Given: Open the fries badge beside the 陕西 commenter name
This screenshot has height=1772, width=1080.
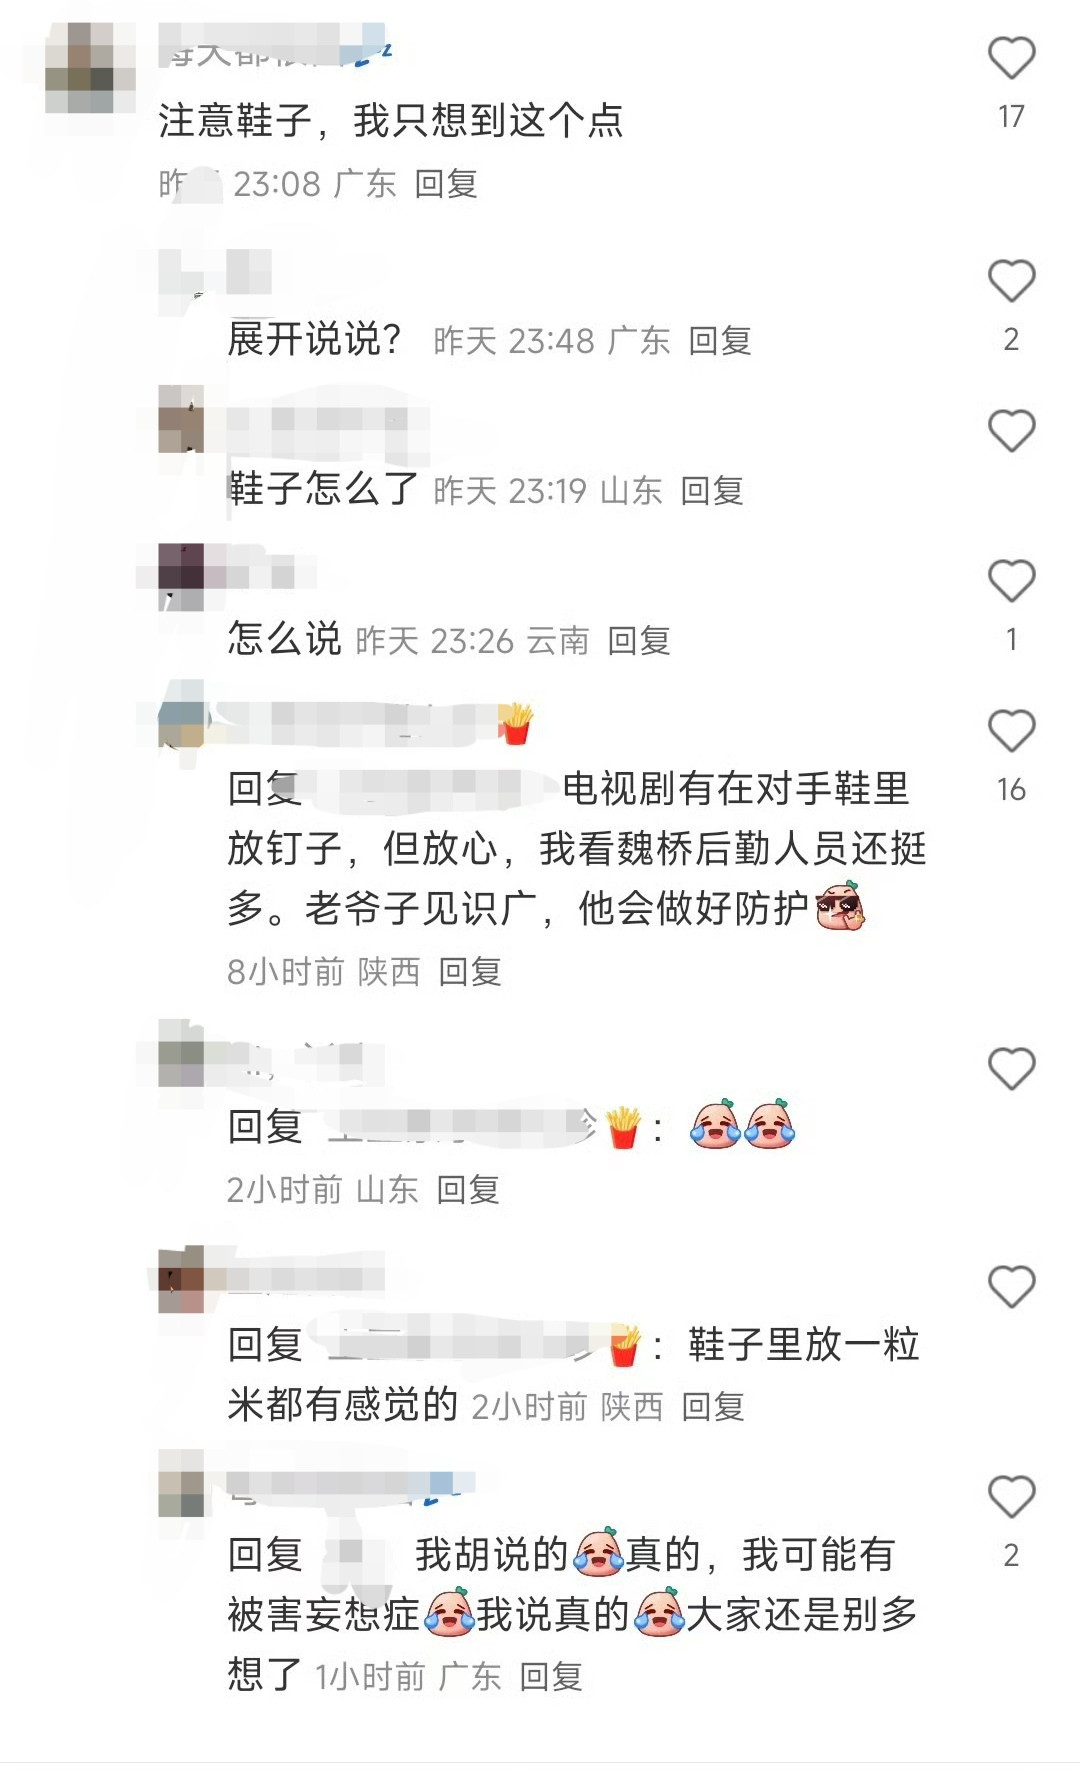Looking at the screenshot, I should tap(516, 724).
